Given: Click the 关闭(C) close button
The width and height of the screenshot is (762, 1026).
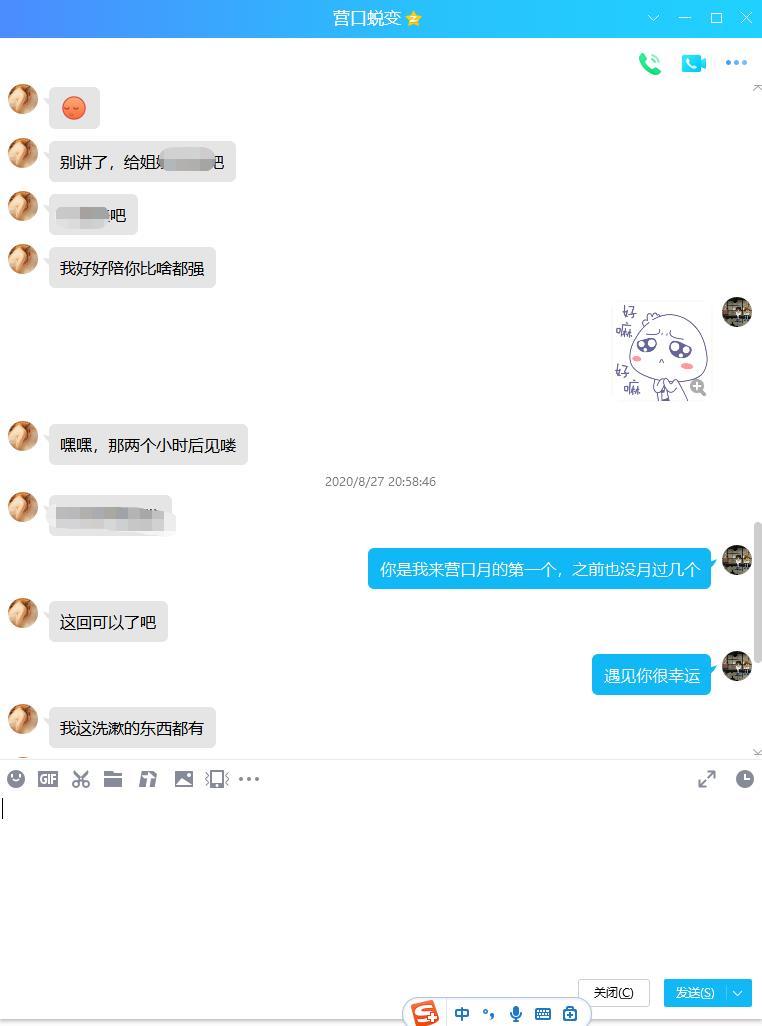Looking at the screenshot, I should click(x=614, y=993).
